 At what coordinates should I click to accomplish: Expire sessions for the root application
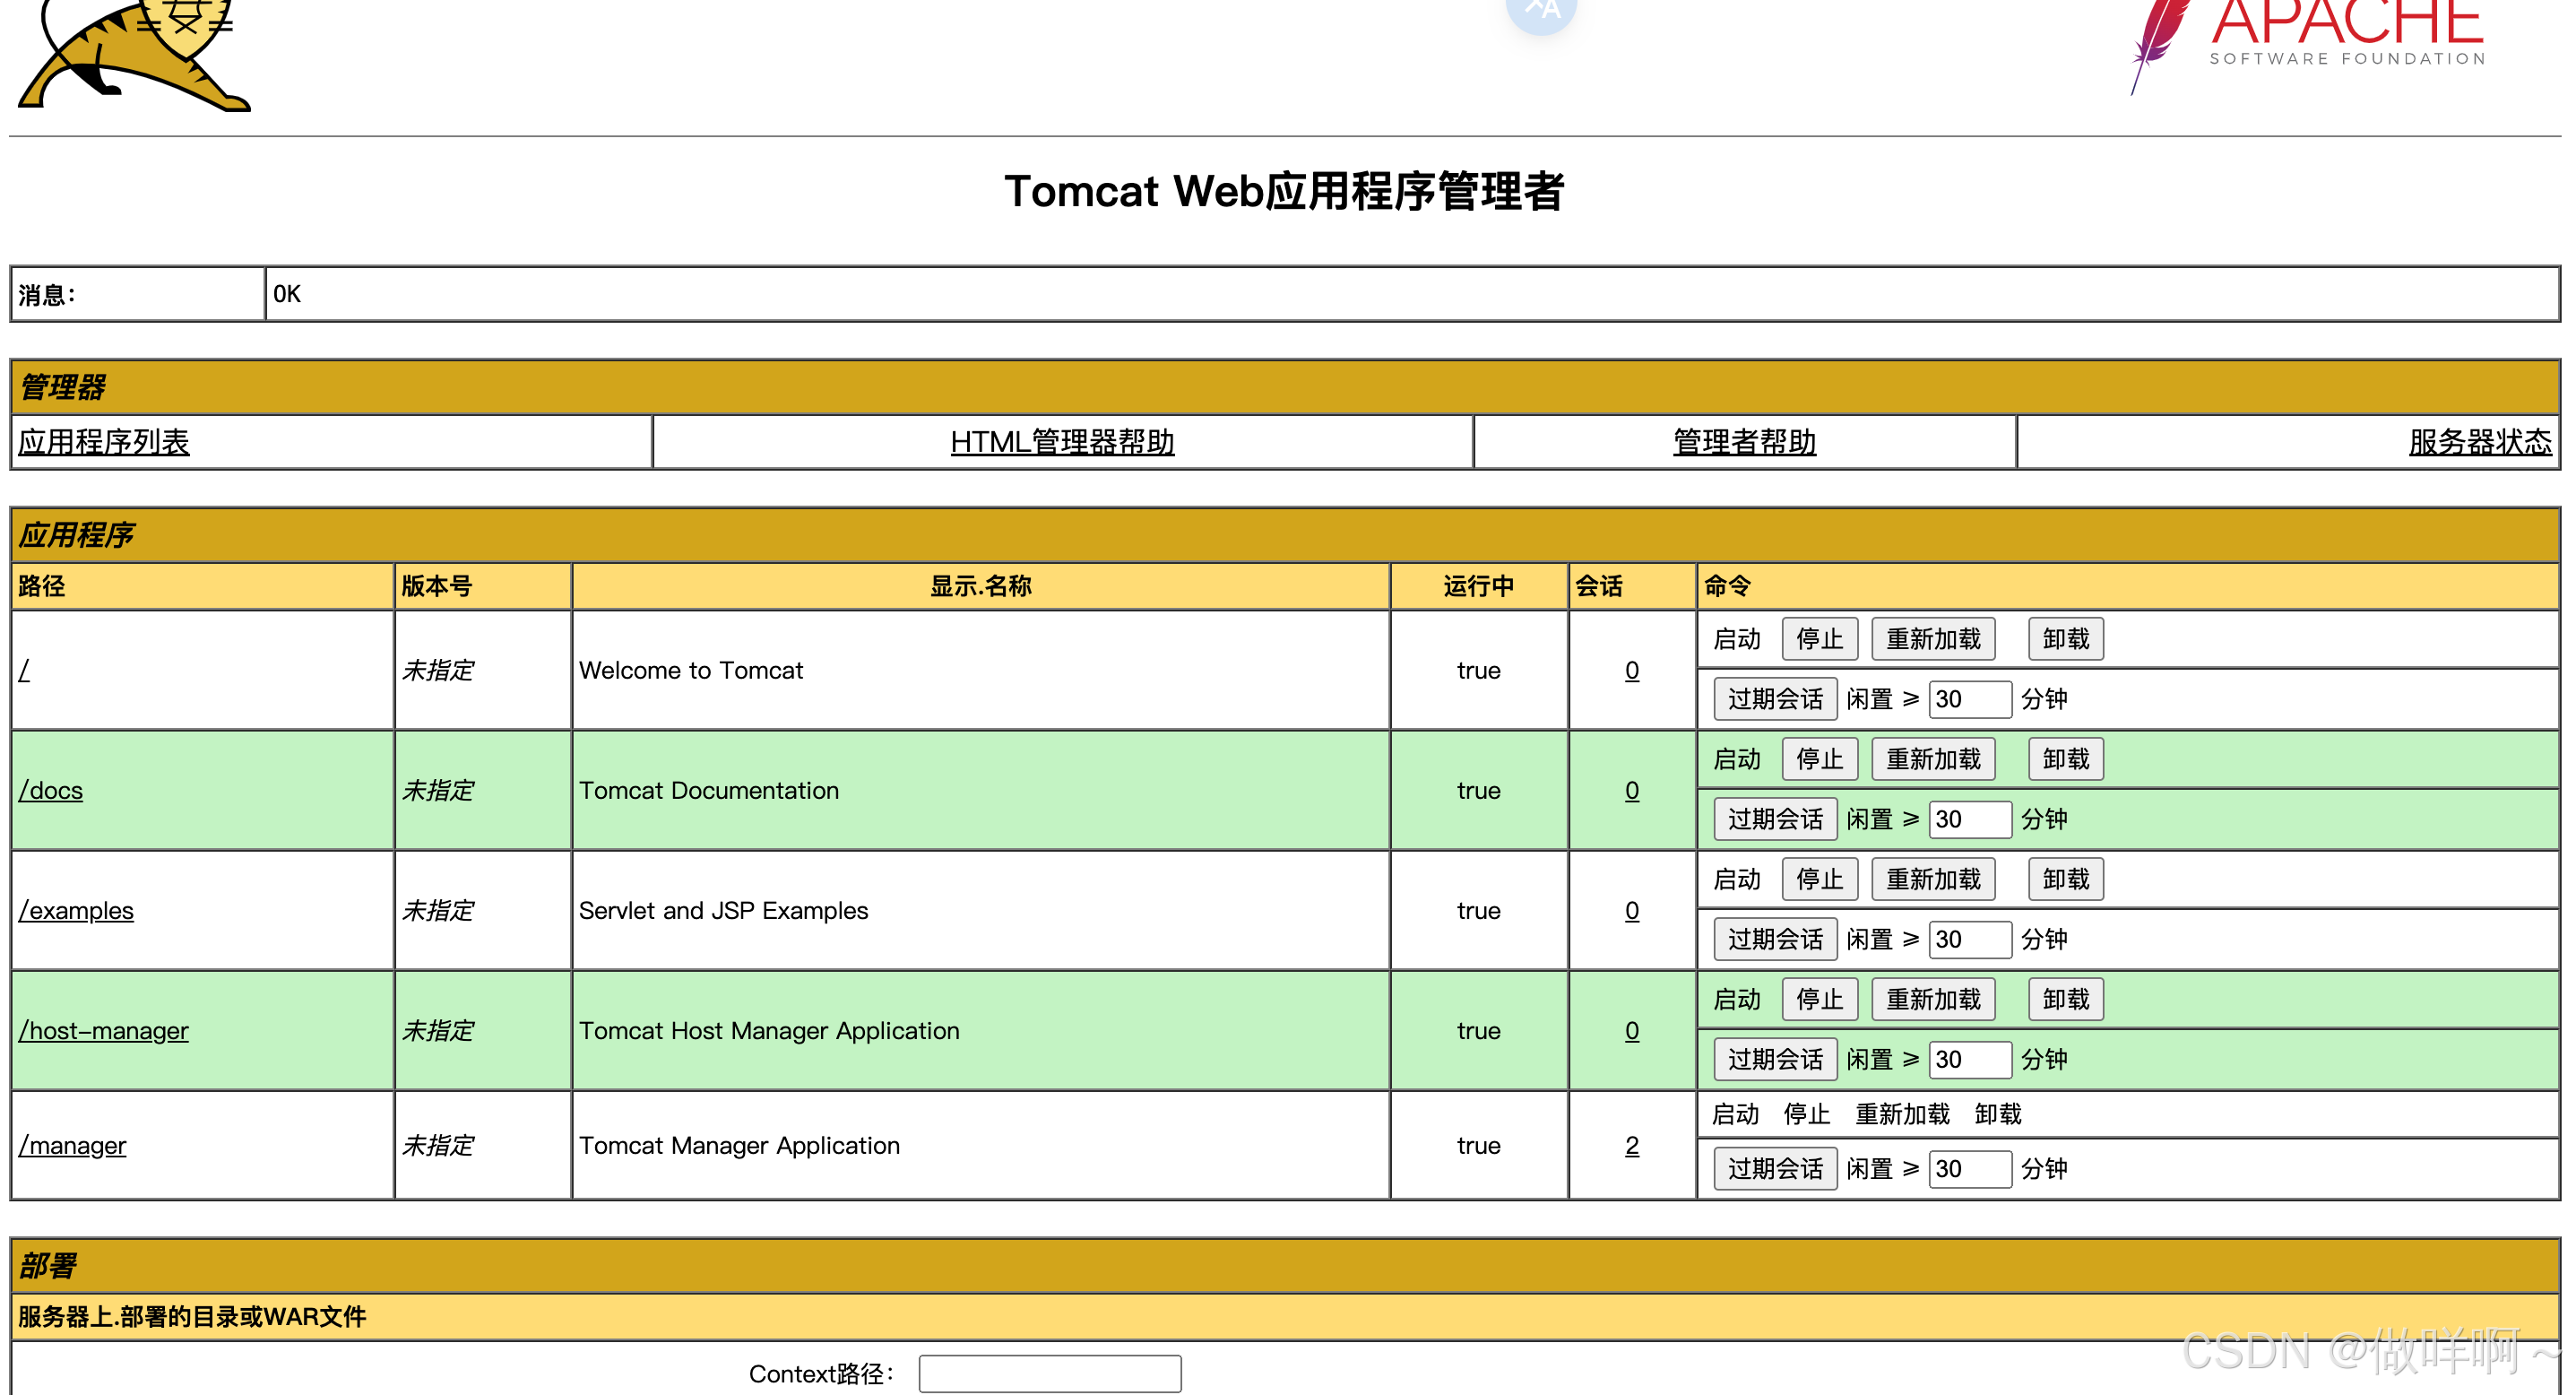(x=1775, y=699)
